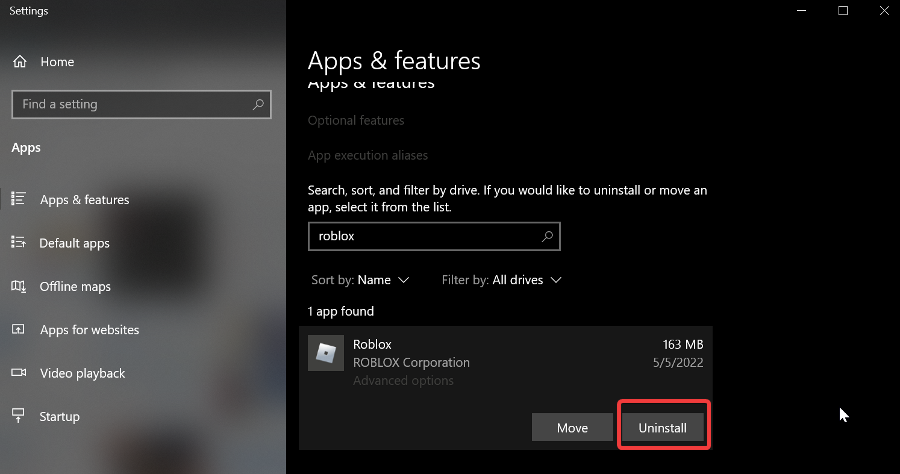Click the Startup sidebar icon

tap(18, 416)
